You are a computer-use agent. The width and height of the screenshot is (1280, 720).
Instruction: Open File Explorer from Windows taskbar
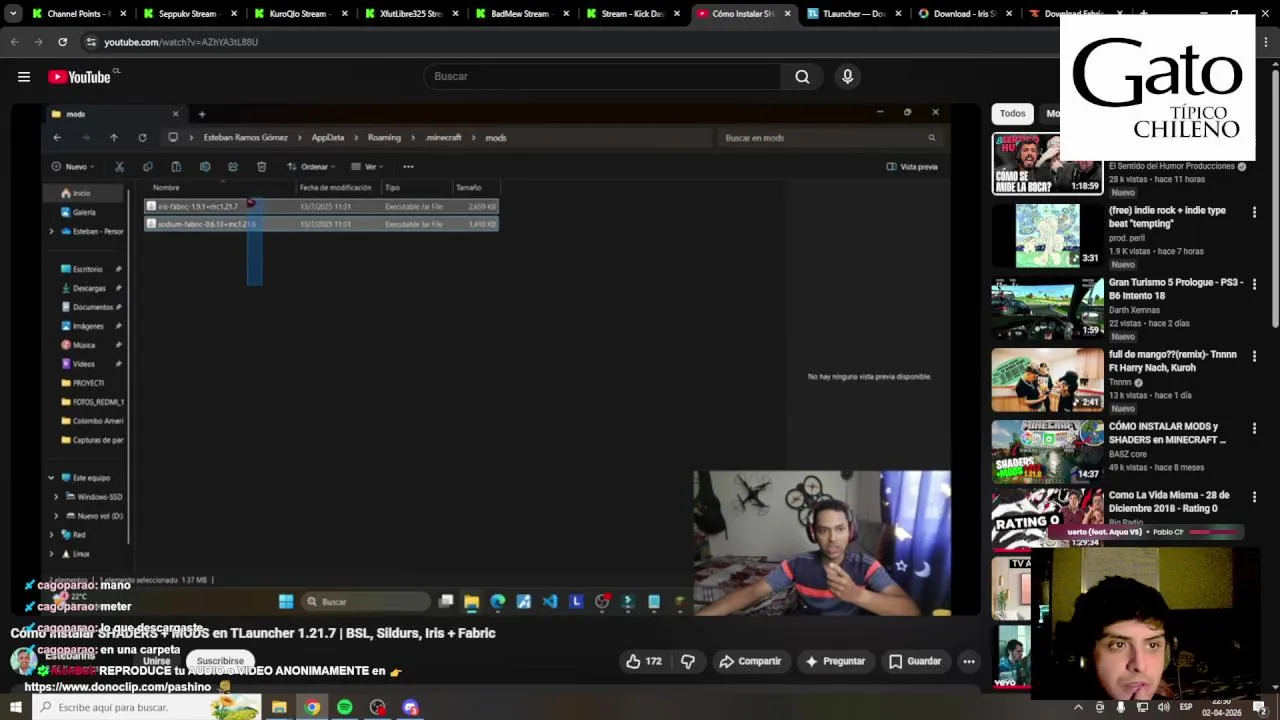279,707
